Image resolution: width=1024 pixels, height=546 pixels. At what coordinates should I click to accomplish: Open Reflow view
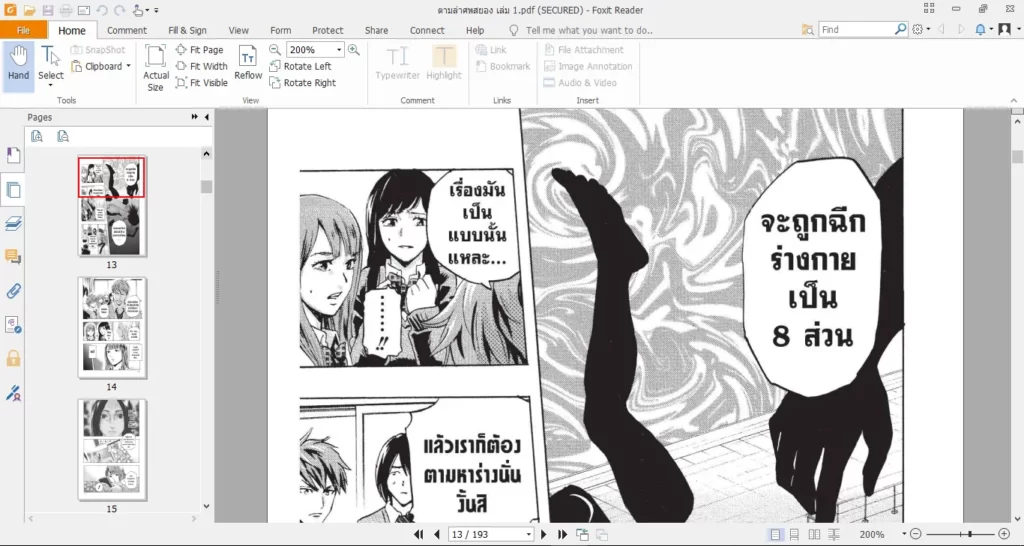[x=248, y=63]
